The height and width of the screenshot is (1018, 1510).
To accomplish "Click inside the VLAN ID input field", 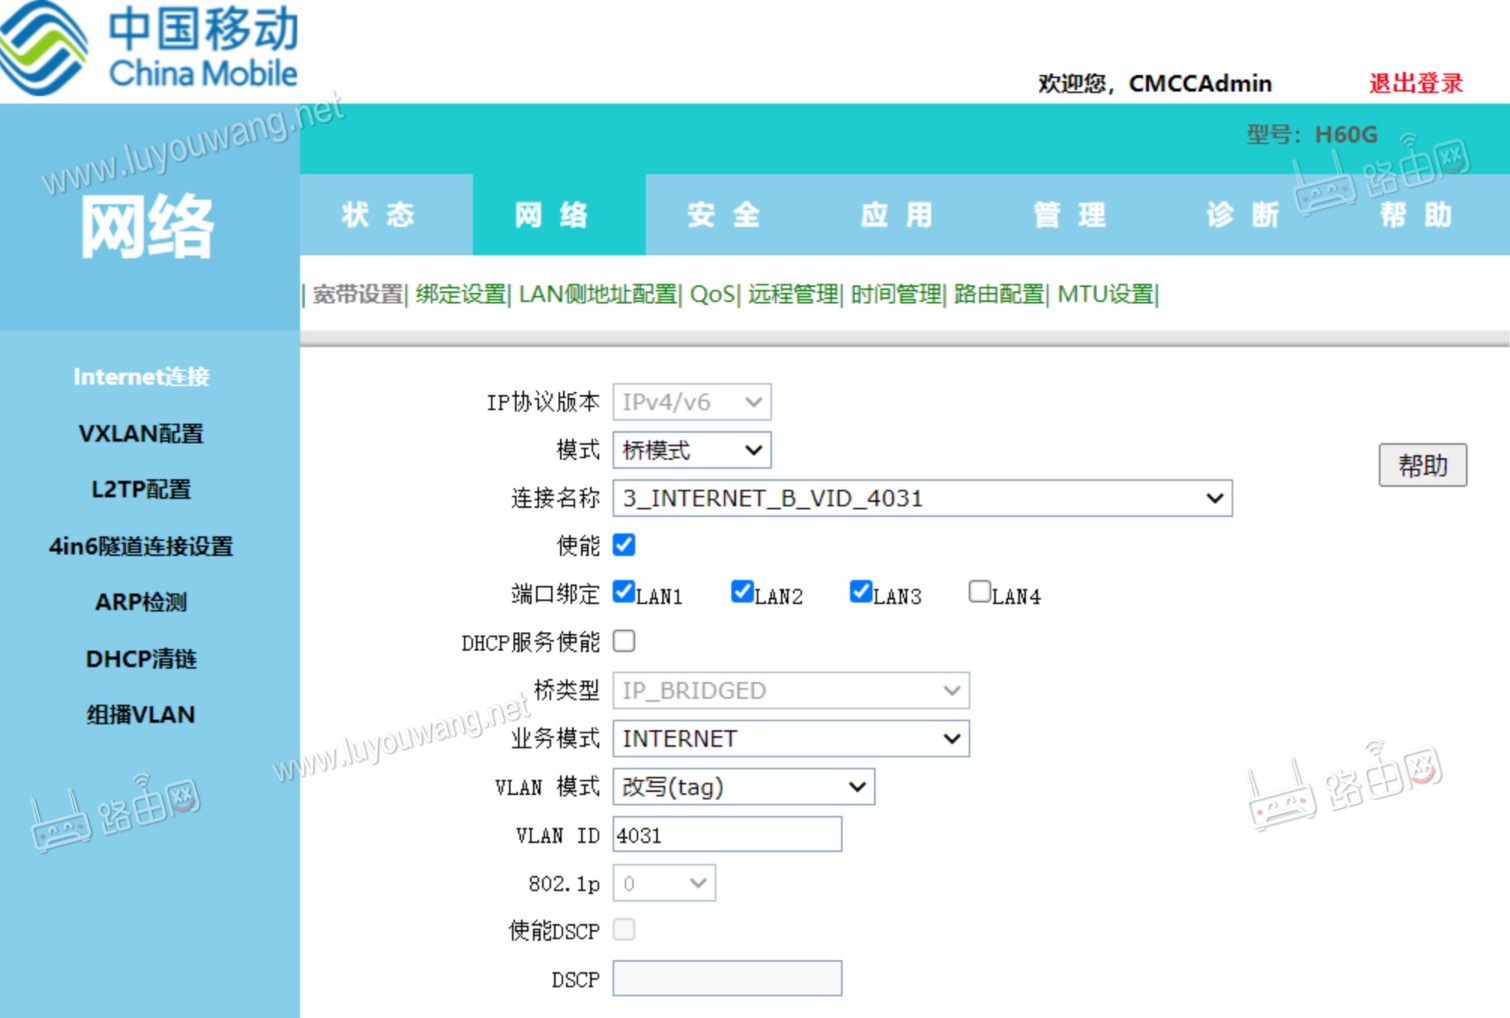I will pos(726,834).
